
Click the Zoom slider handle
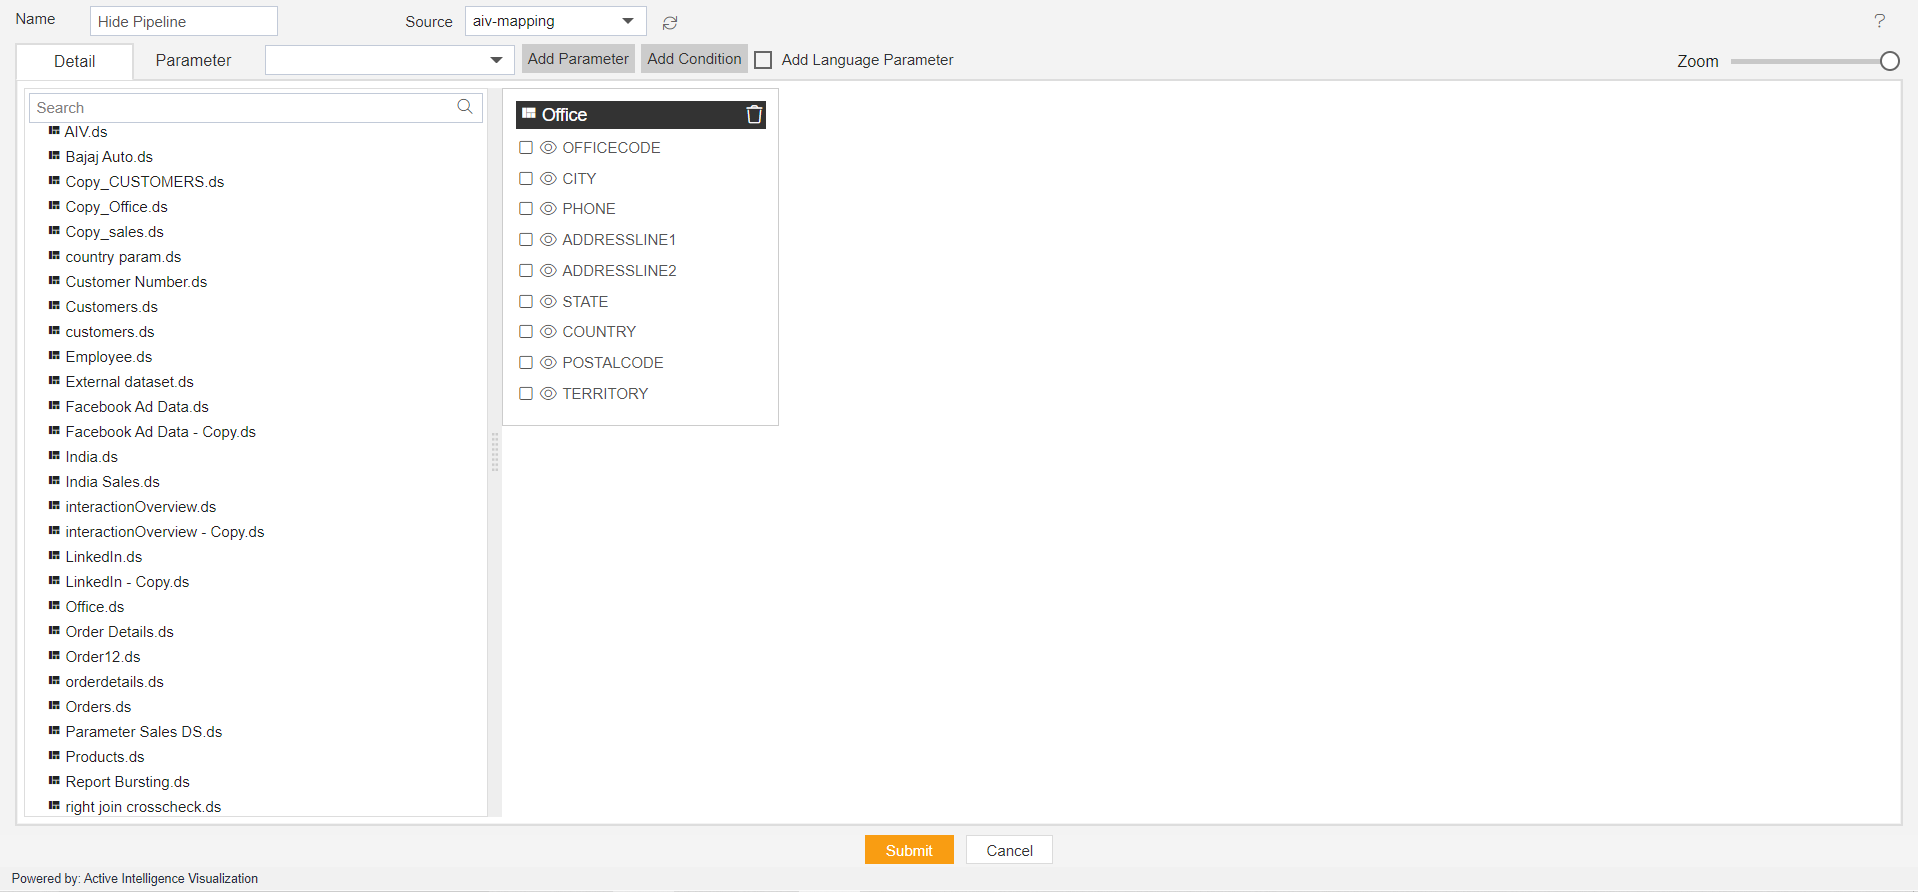(x=1889, y=61)
